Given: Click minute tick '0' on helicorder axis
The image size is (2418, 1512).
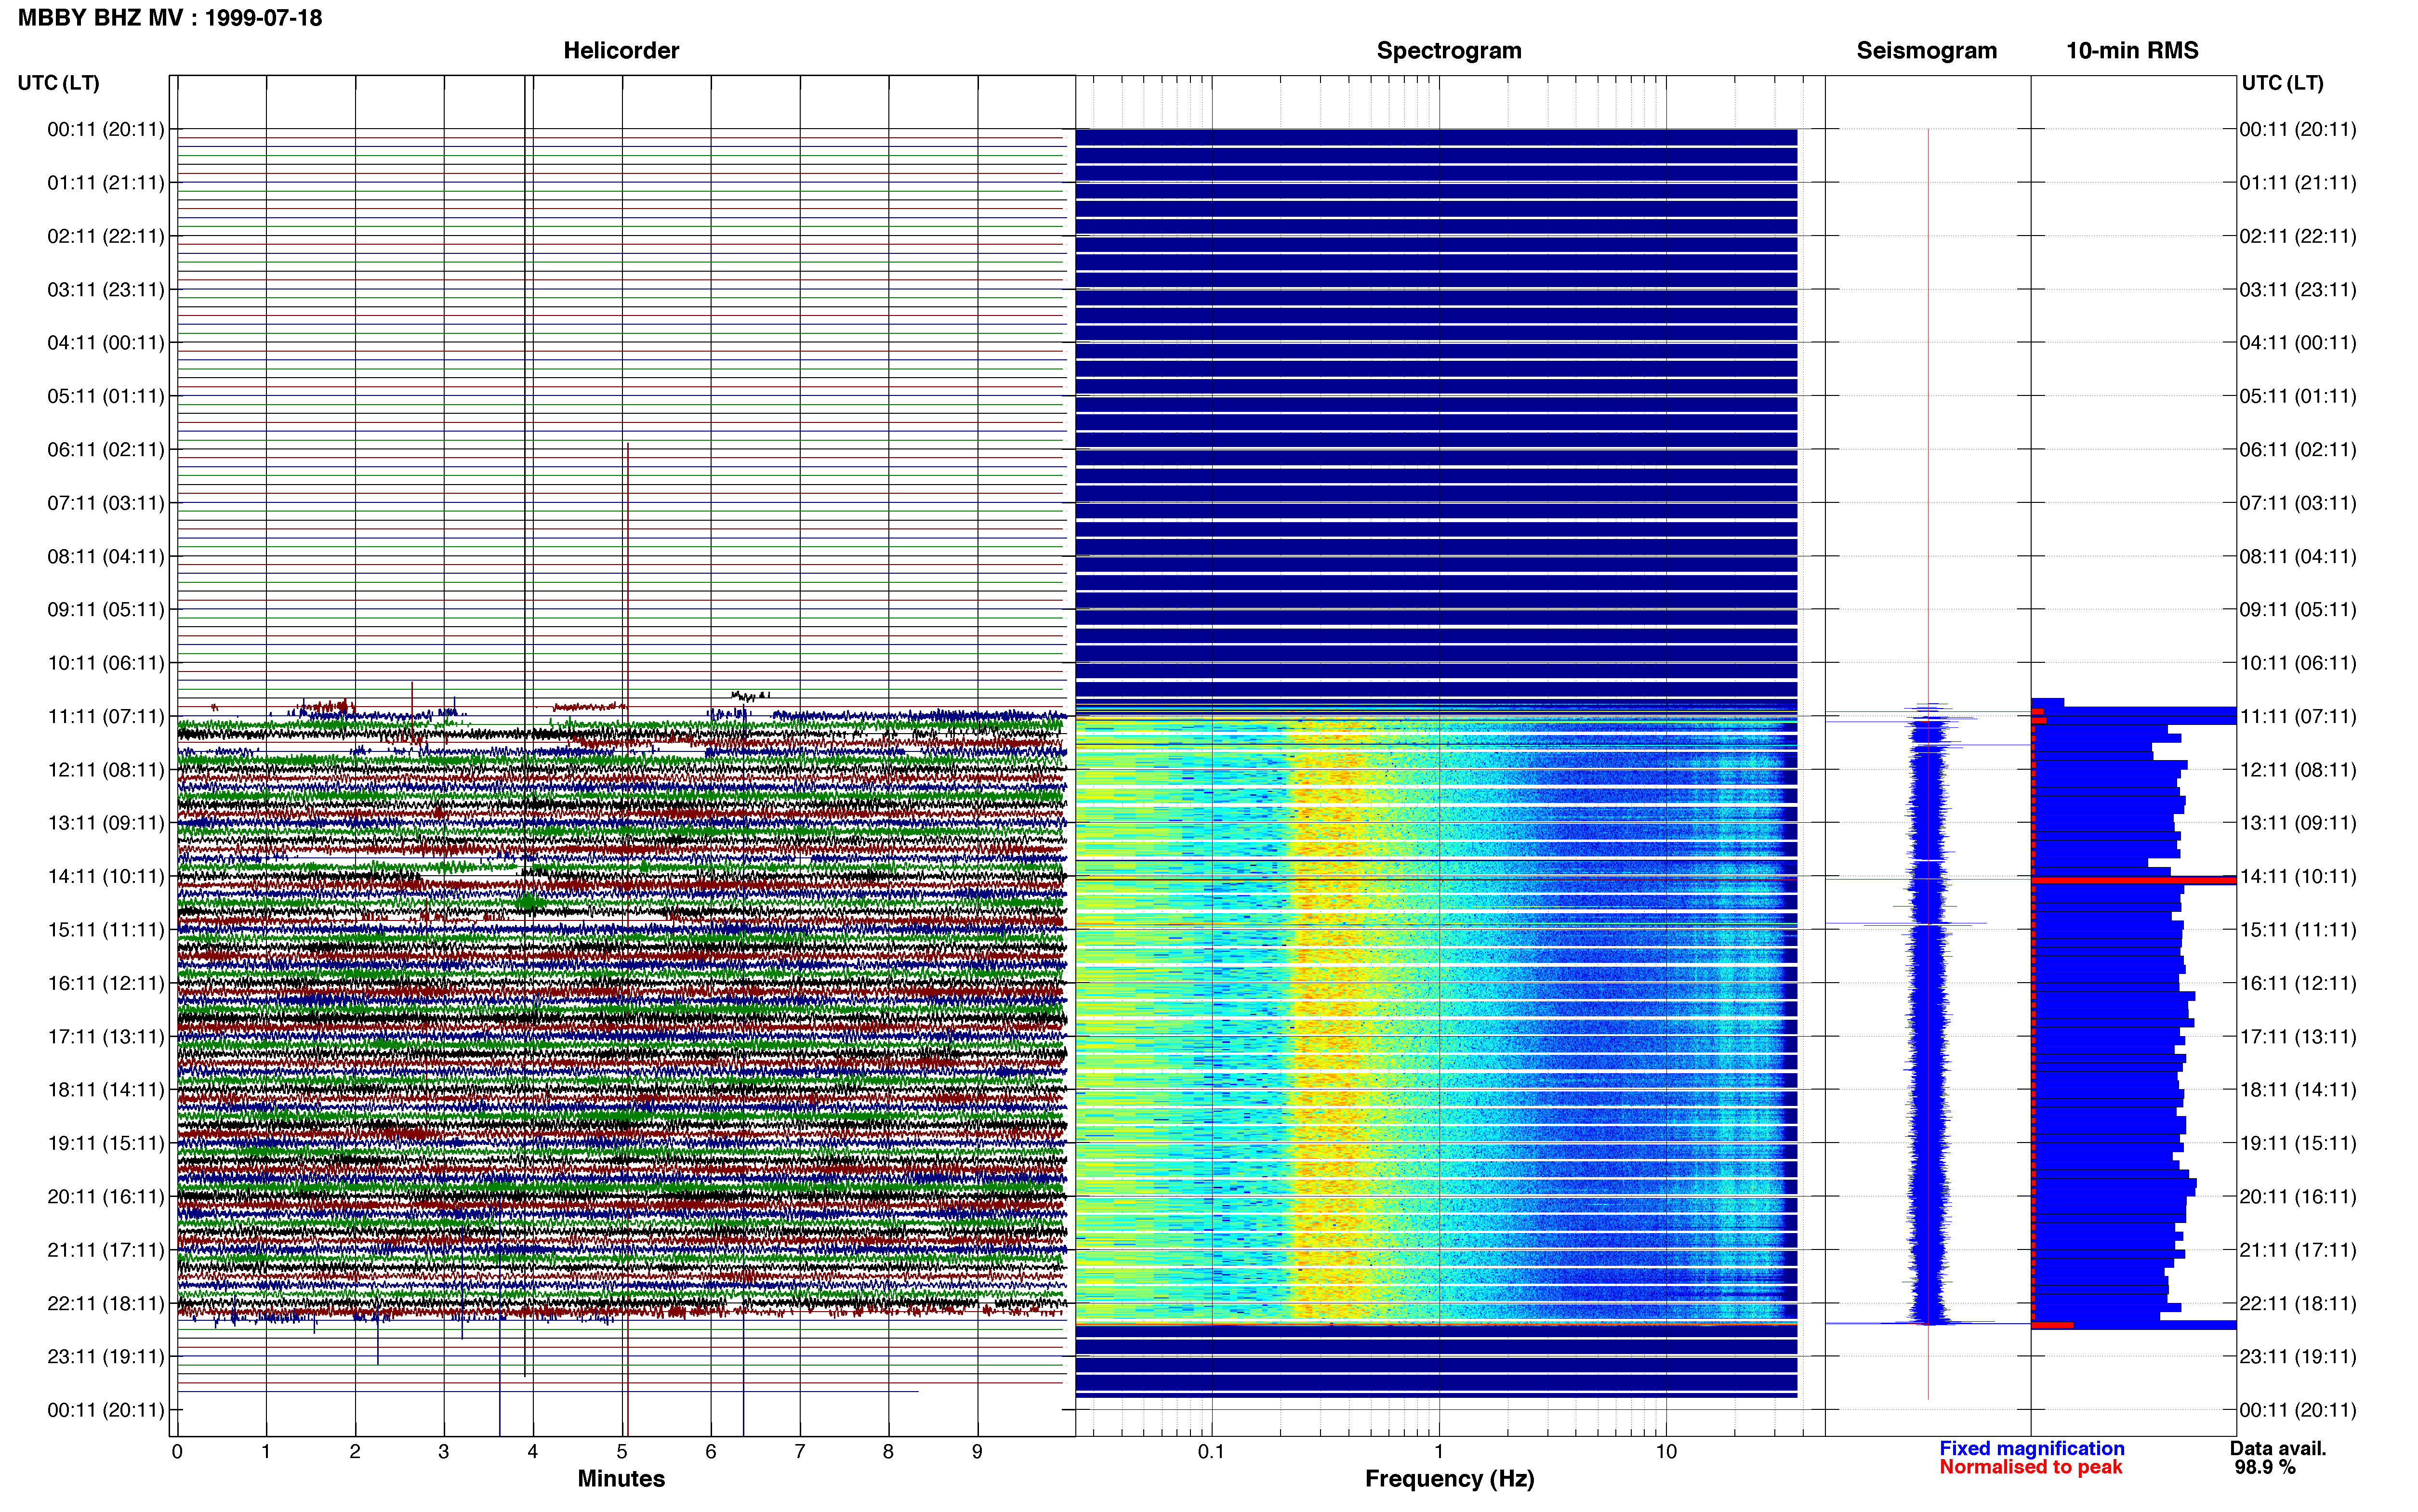Looking at the screenshot, I should (177, 1452).
